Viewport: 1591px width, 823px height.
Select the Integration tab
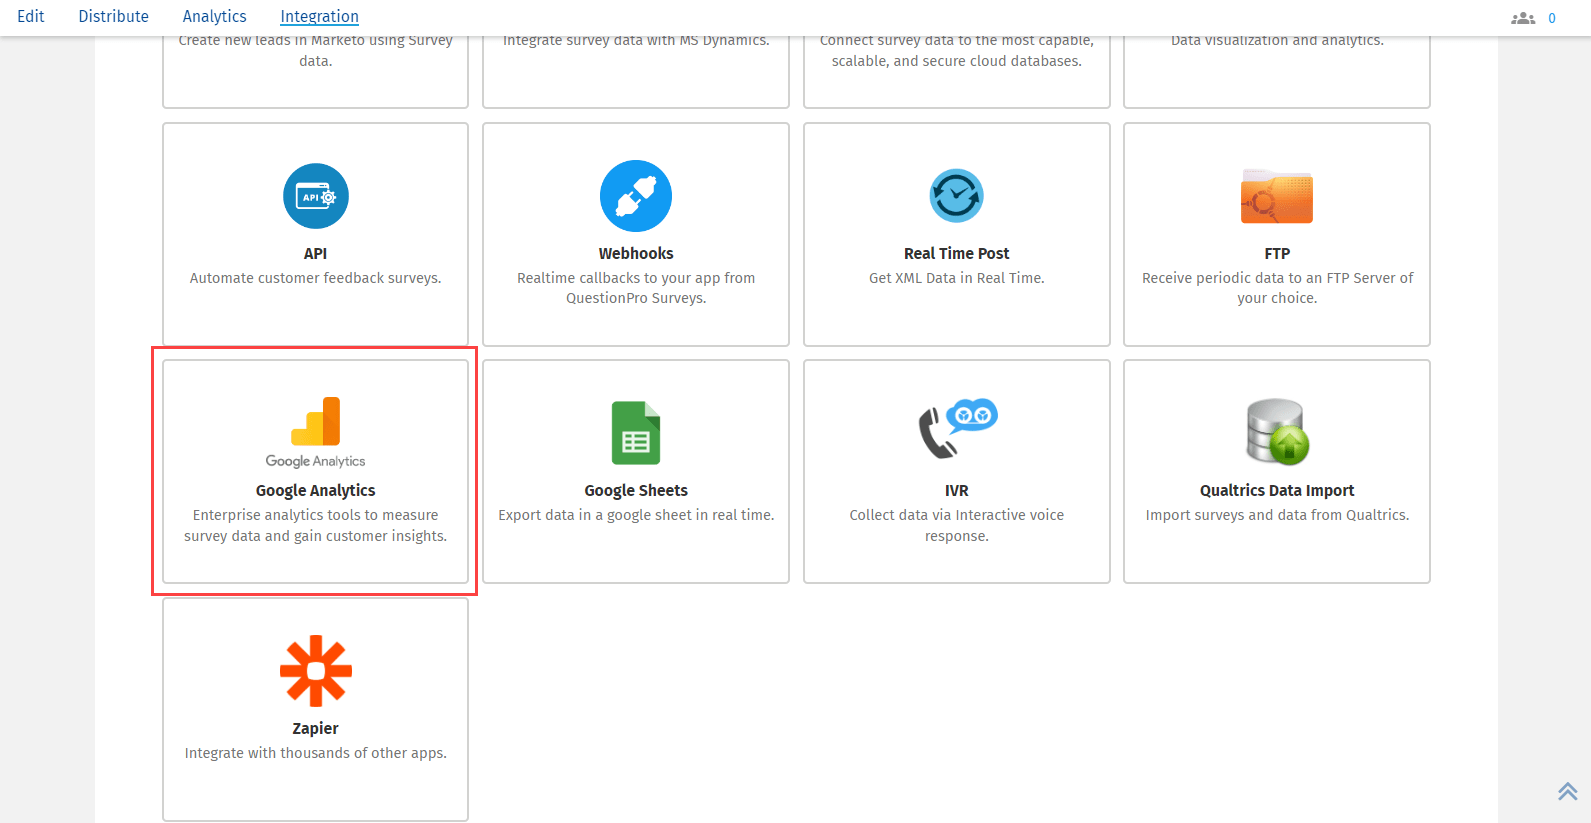click(319, 16)
